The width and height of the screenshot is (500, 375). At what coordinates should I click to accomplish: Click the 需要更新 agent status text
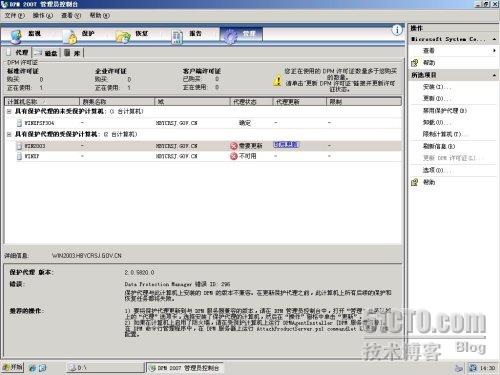point(250,146)
